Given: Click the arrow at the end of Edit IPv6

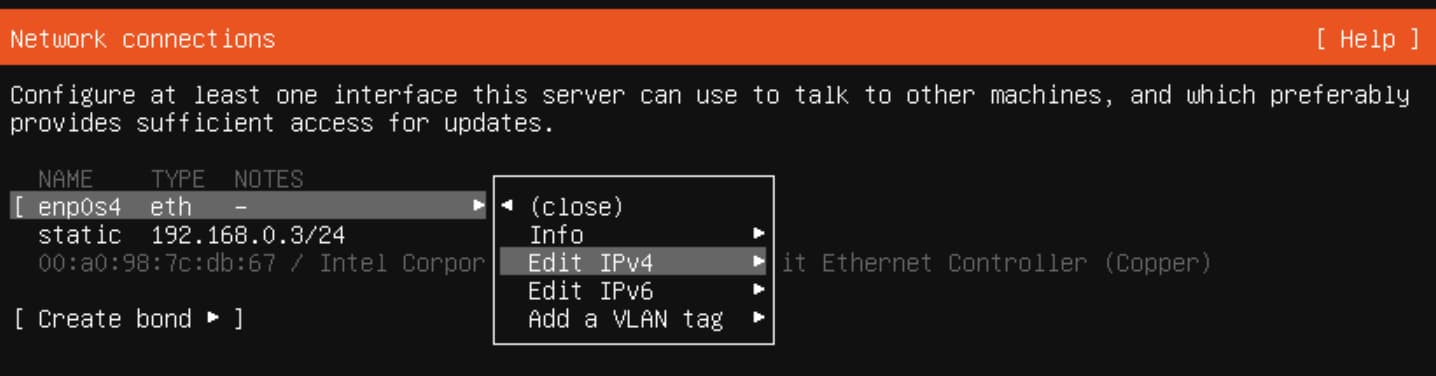Looking at the screenshot, I should (x=758, y=291).
